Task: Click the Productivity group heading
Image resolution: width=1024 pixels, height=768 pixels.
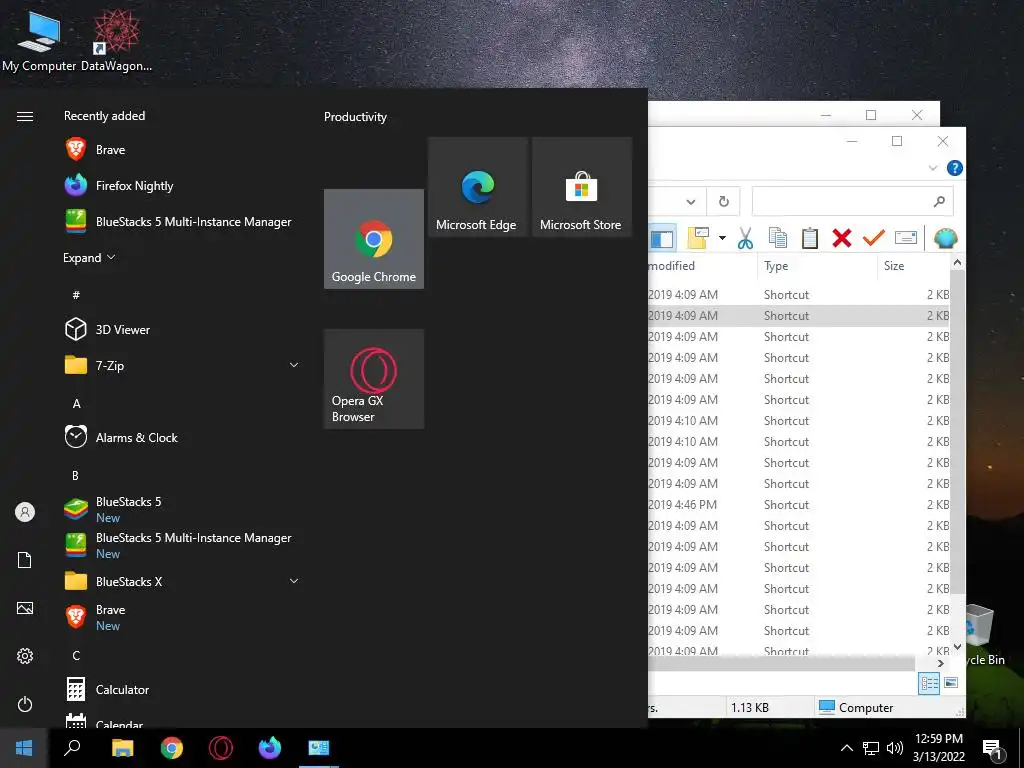Action: (x=355, y=117)
